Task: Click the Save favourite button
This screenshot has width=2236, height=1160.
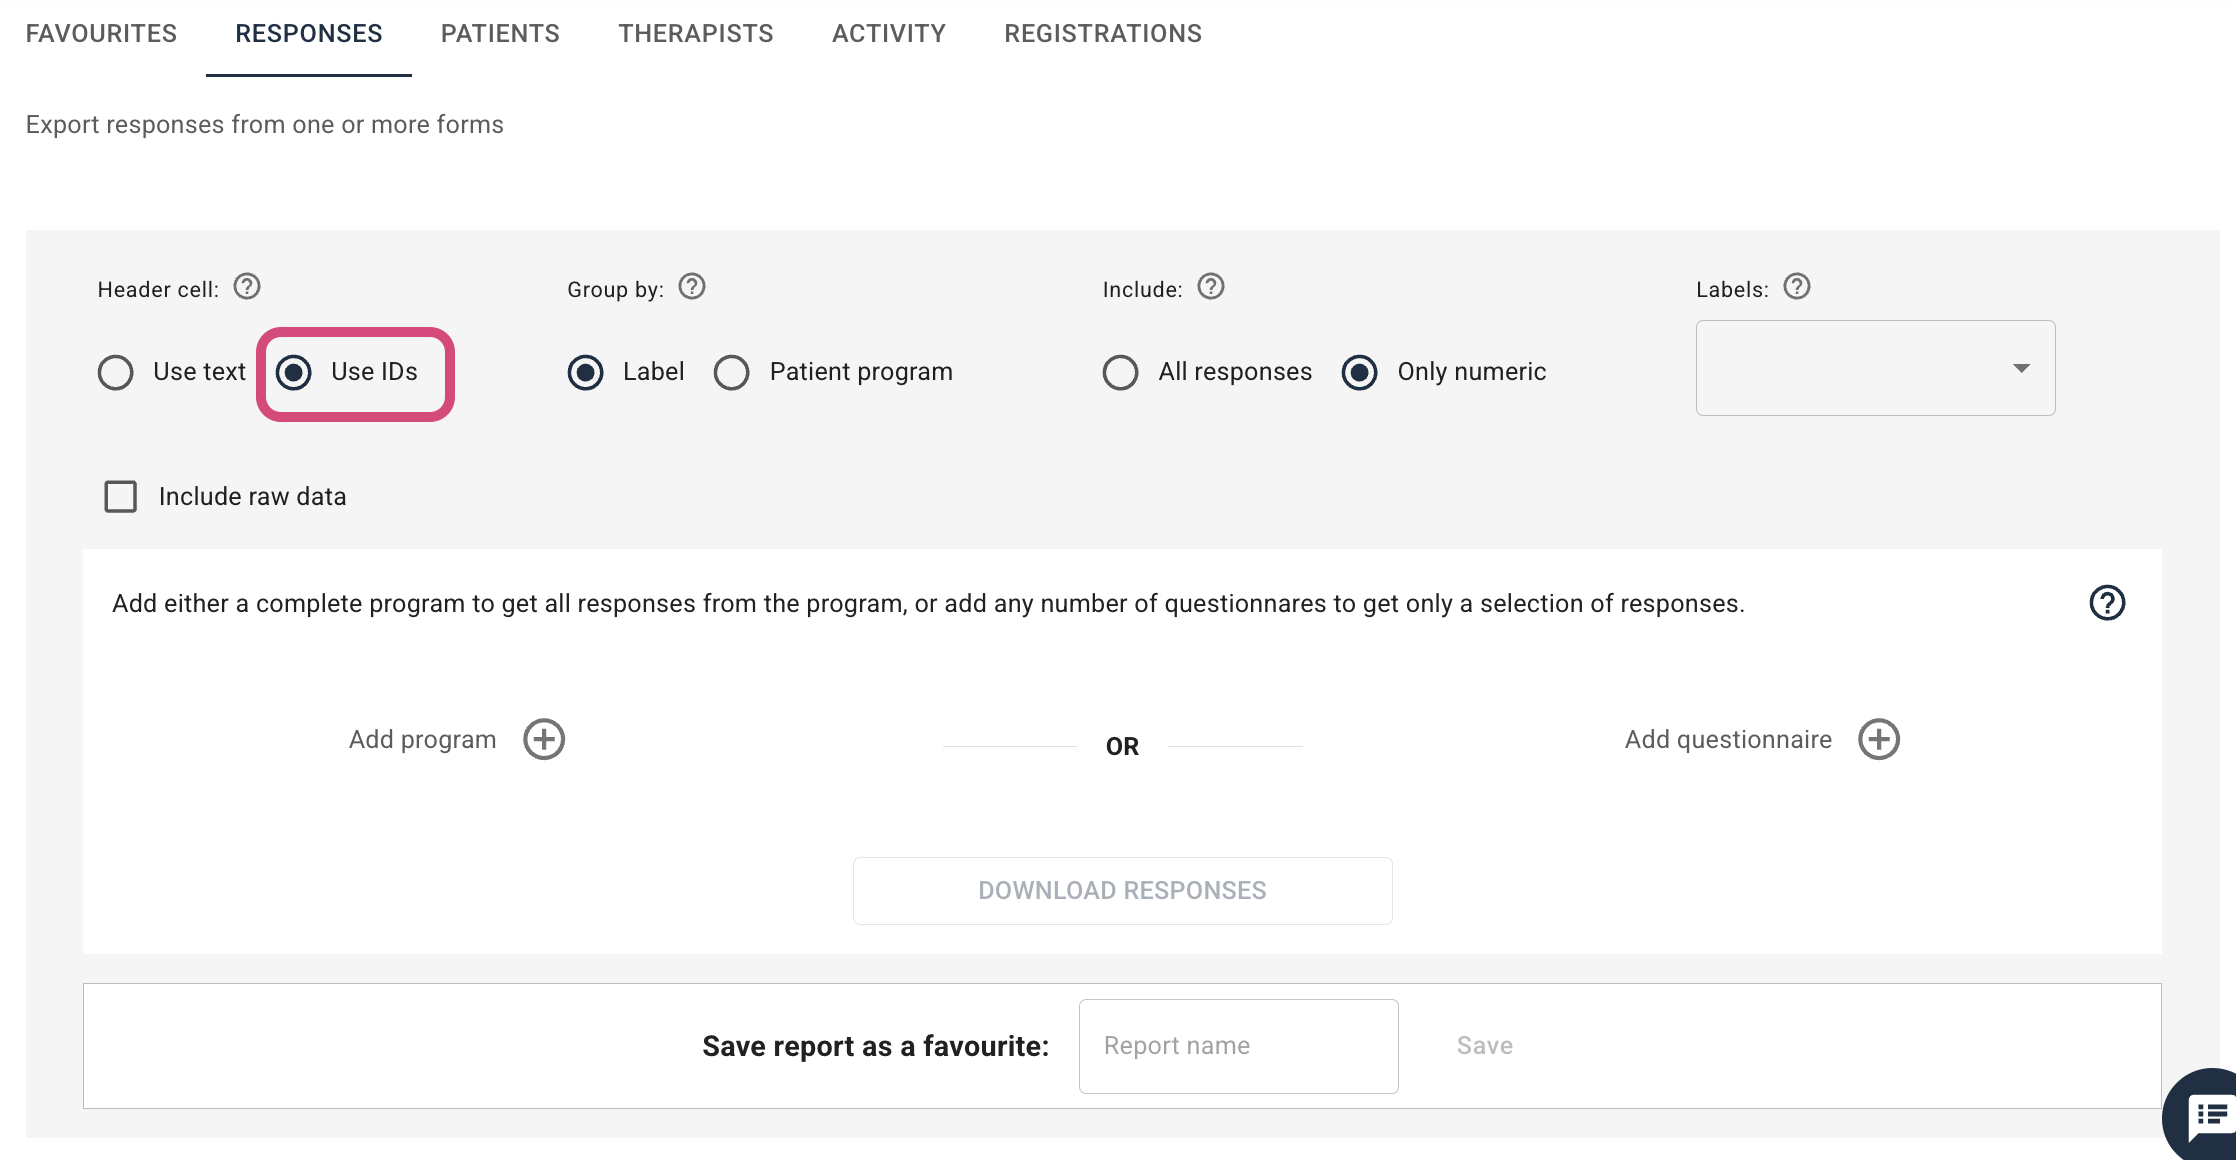Action: [1484, 1046]
